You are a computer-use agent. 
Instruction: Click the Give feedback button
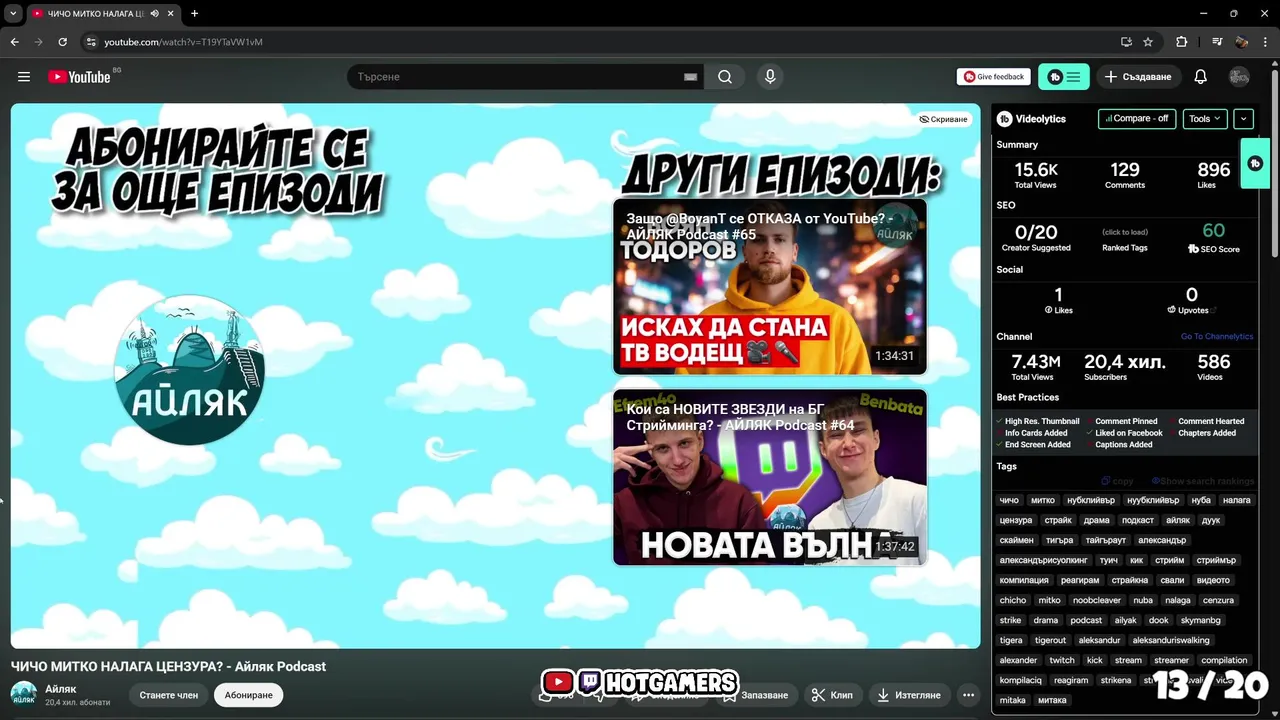coord(994,77)
